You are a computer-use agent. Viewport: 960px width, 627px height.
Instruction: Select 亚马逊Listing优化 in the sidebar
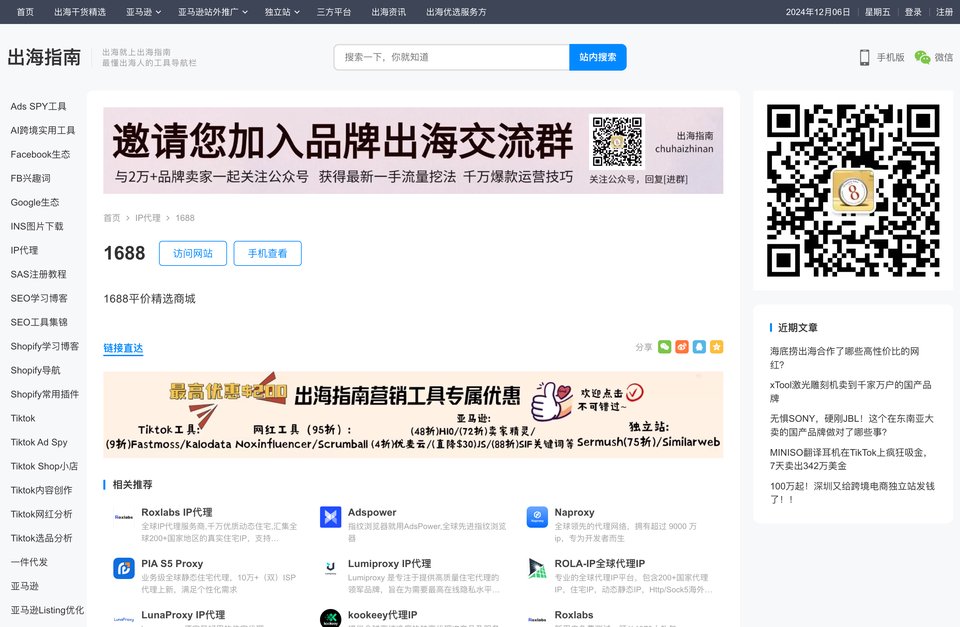[x=47, y=610]
